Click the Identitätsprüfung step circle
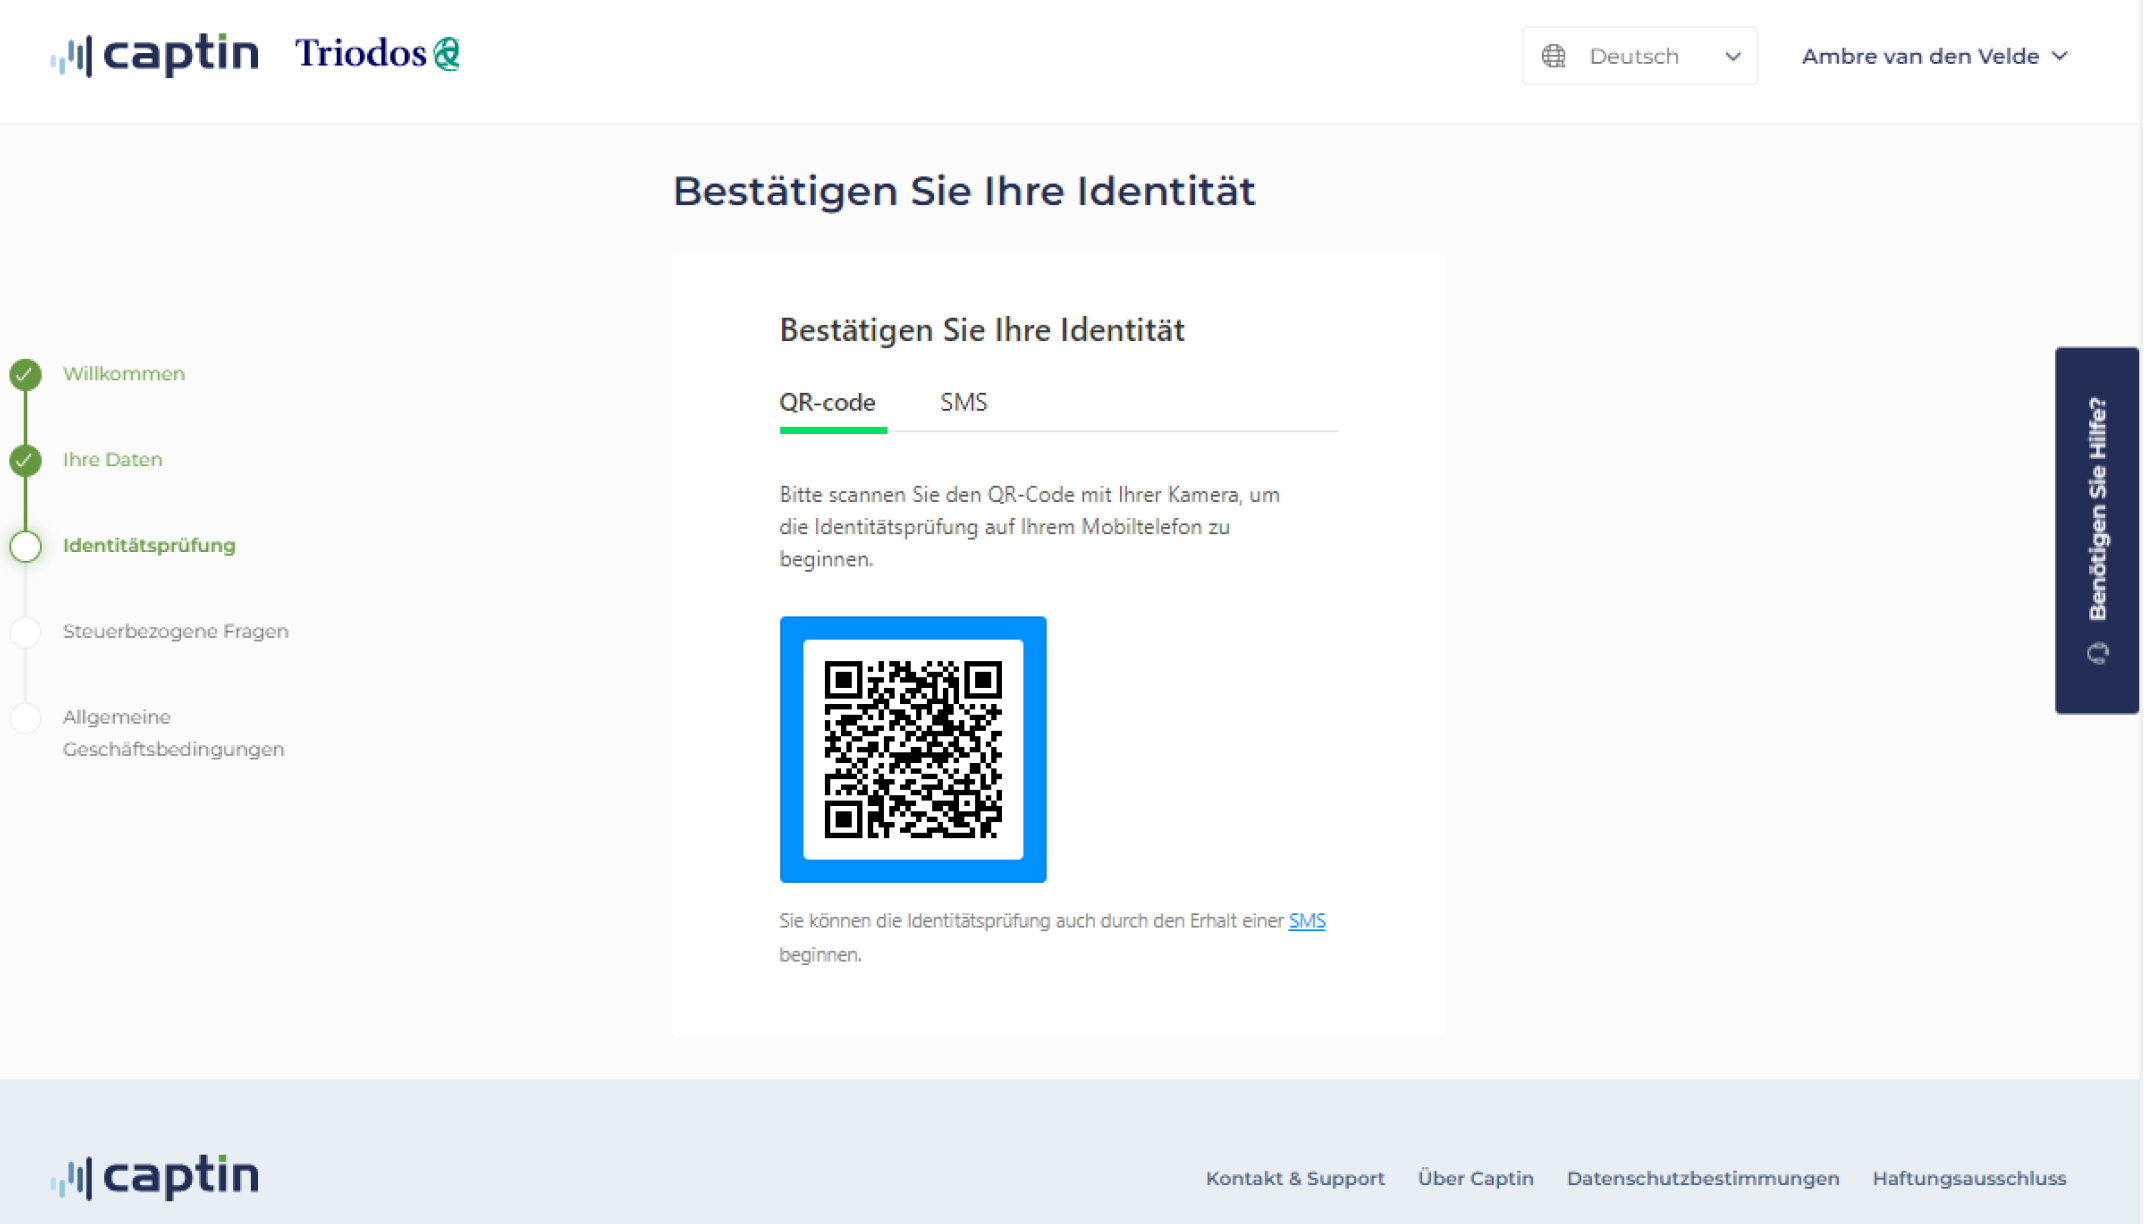 (26, 546)
